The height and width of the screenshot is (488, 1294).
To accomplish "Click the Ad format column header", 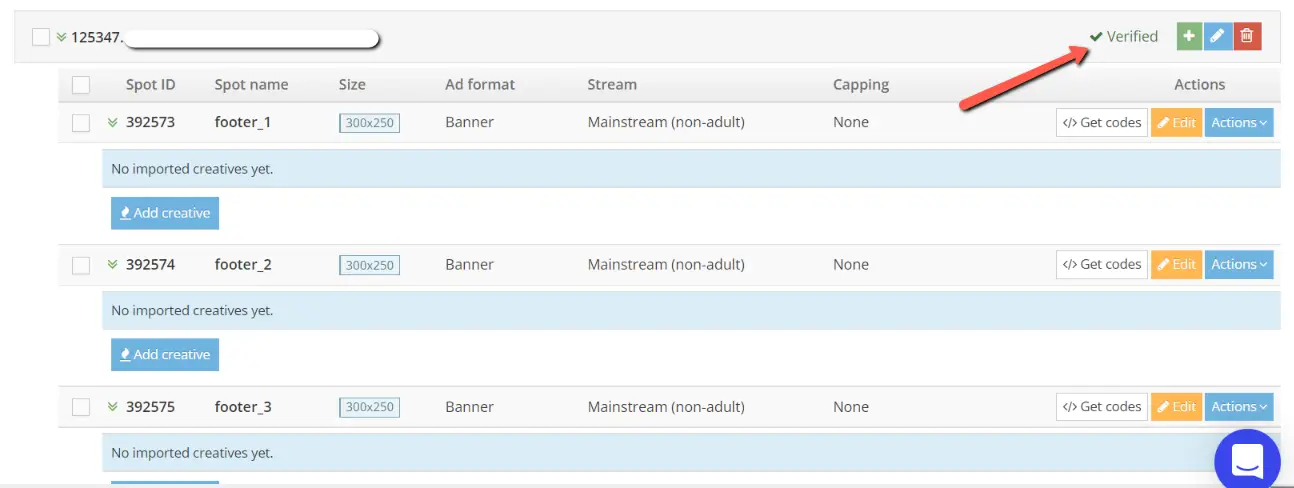I will (x=479, y=85).
